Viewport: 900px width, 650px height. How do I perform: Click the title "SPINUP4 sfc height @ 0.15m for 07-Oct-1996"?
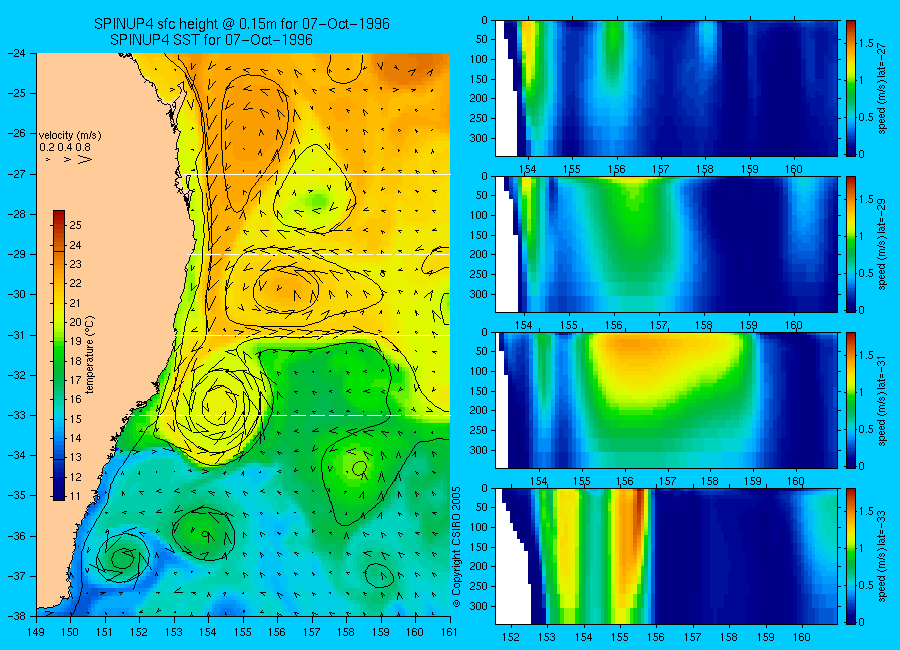pos(242,24)
